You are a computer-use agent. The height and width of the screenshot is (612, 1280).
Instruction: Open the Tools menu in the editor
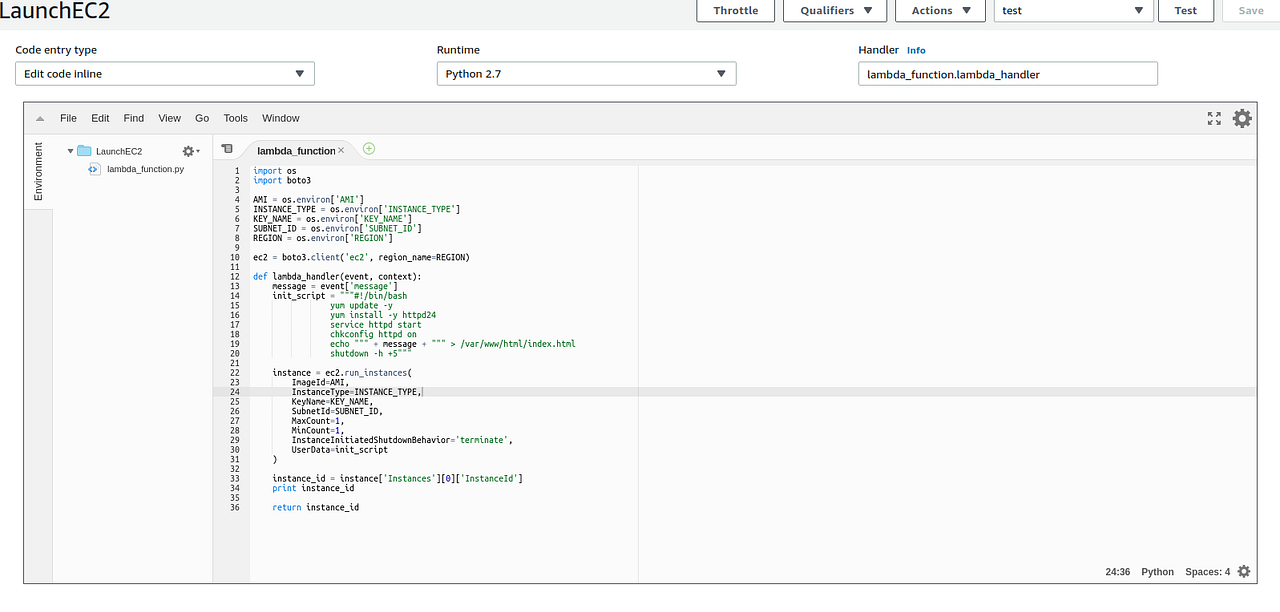click(235, 118)
